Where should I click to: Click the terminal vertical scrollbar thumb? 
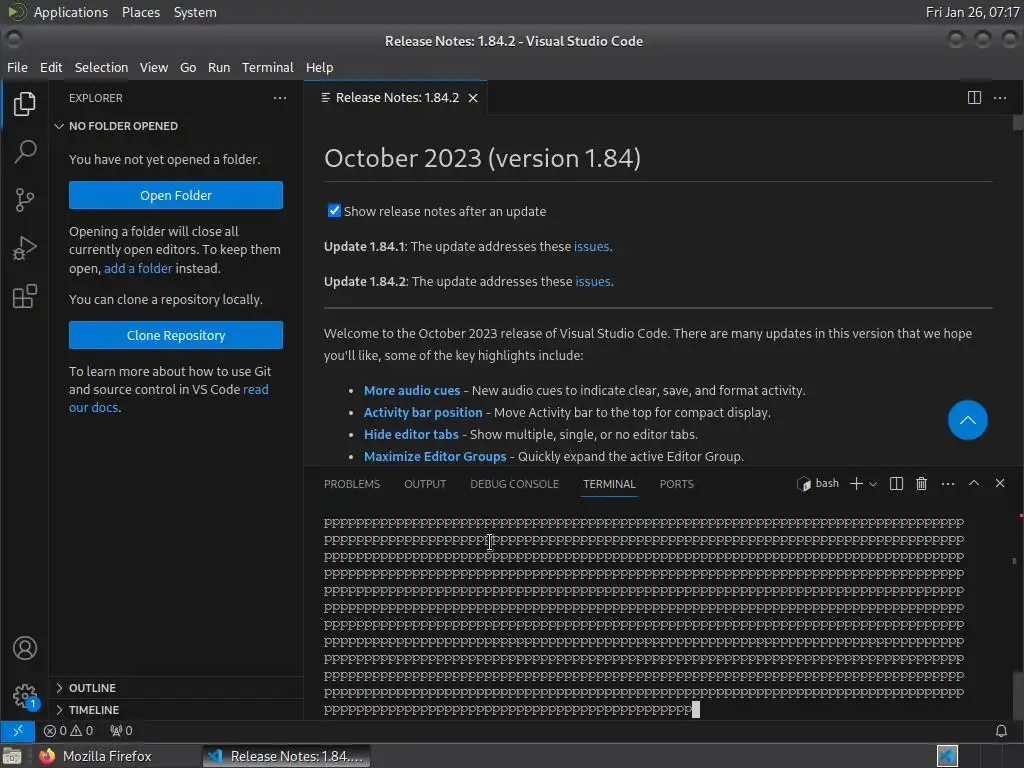(x=1017, y=695)
